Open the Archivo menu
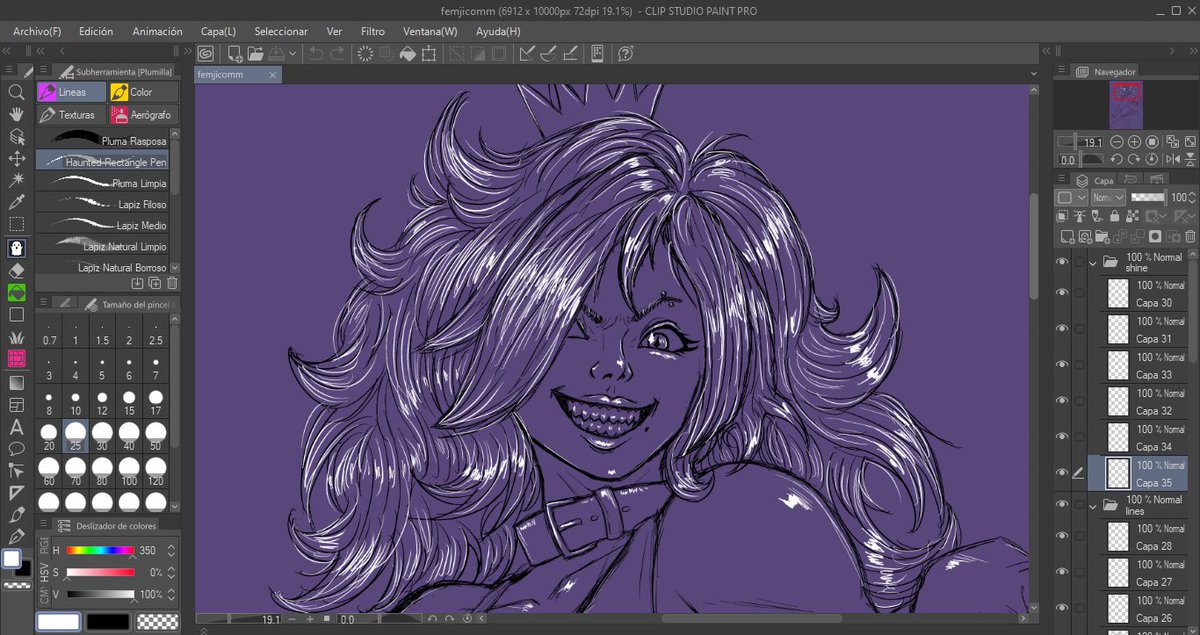This screenshot has width=1200, height=635. coord(37,31)
